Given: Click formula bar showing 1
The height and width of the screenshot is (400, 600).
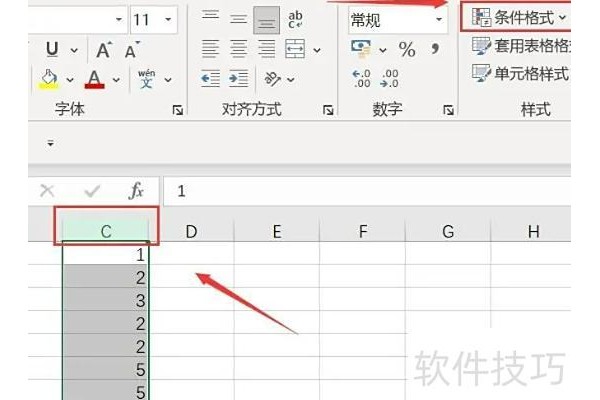Looking at the screenshot, I should pos(367,191).
